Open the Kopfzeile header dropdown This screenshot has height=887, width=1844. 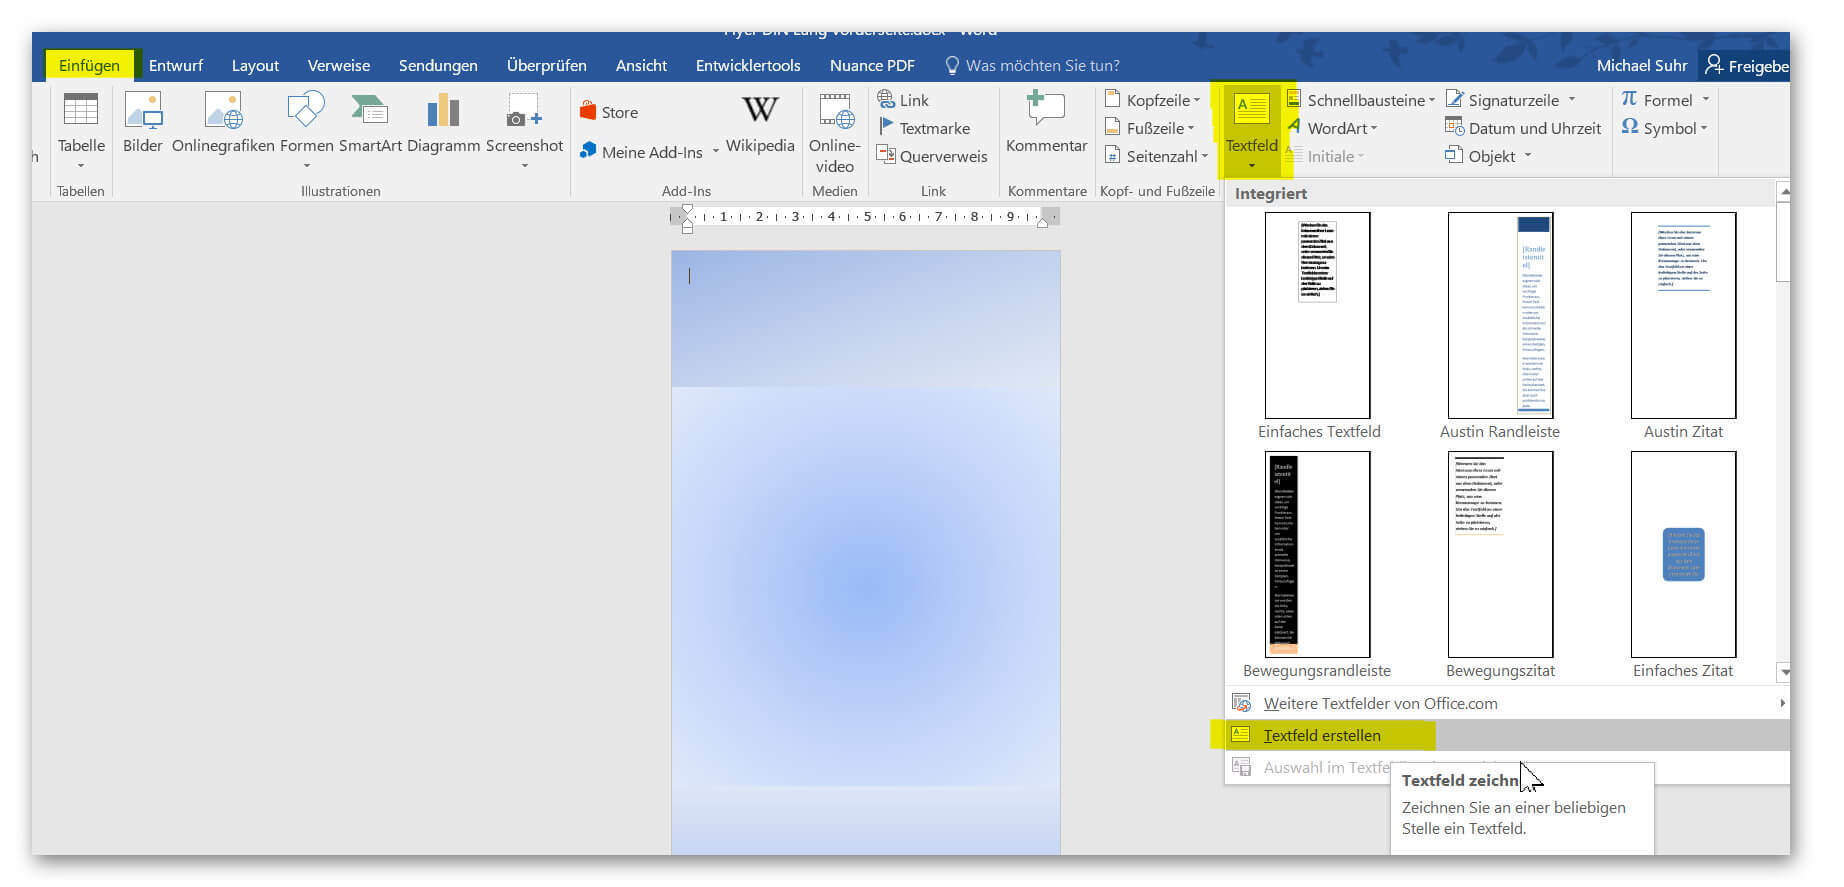click(1152, 100)
